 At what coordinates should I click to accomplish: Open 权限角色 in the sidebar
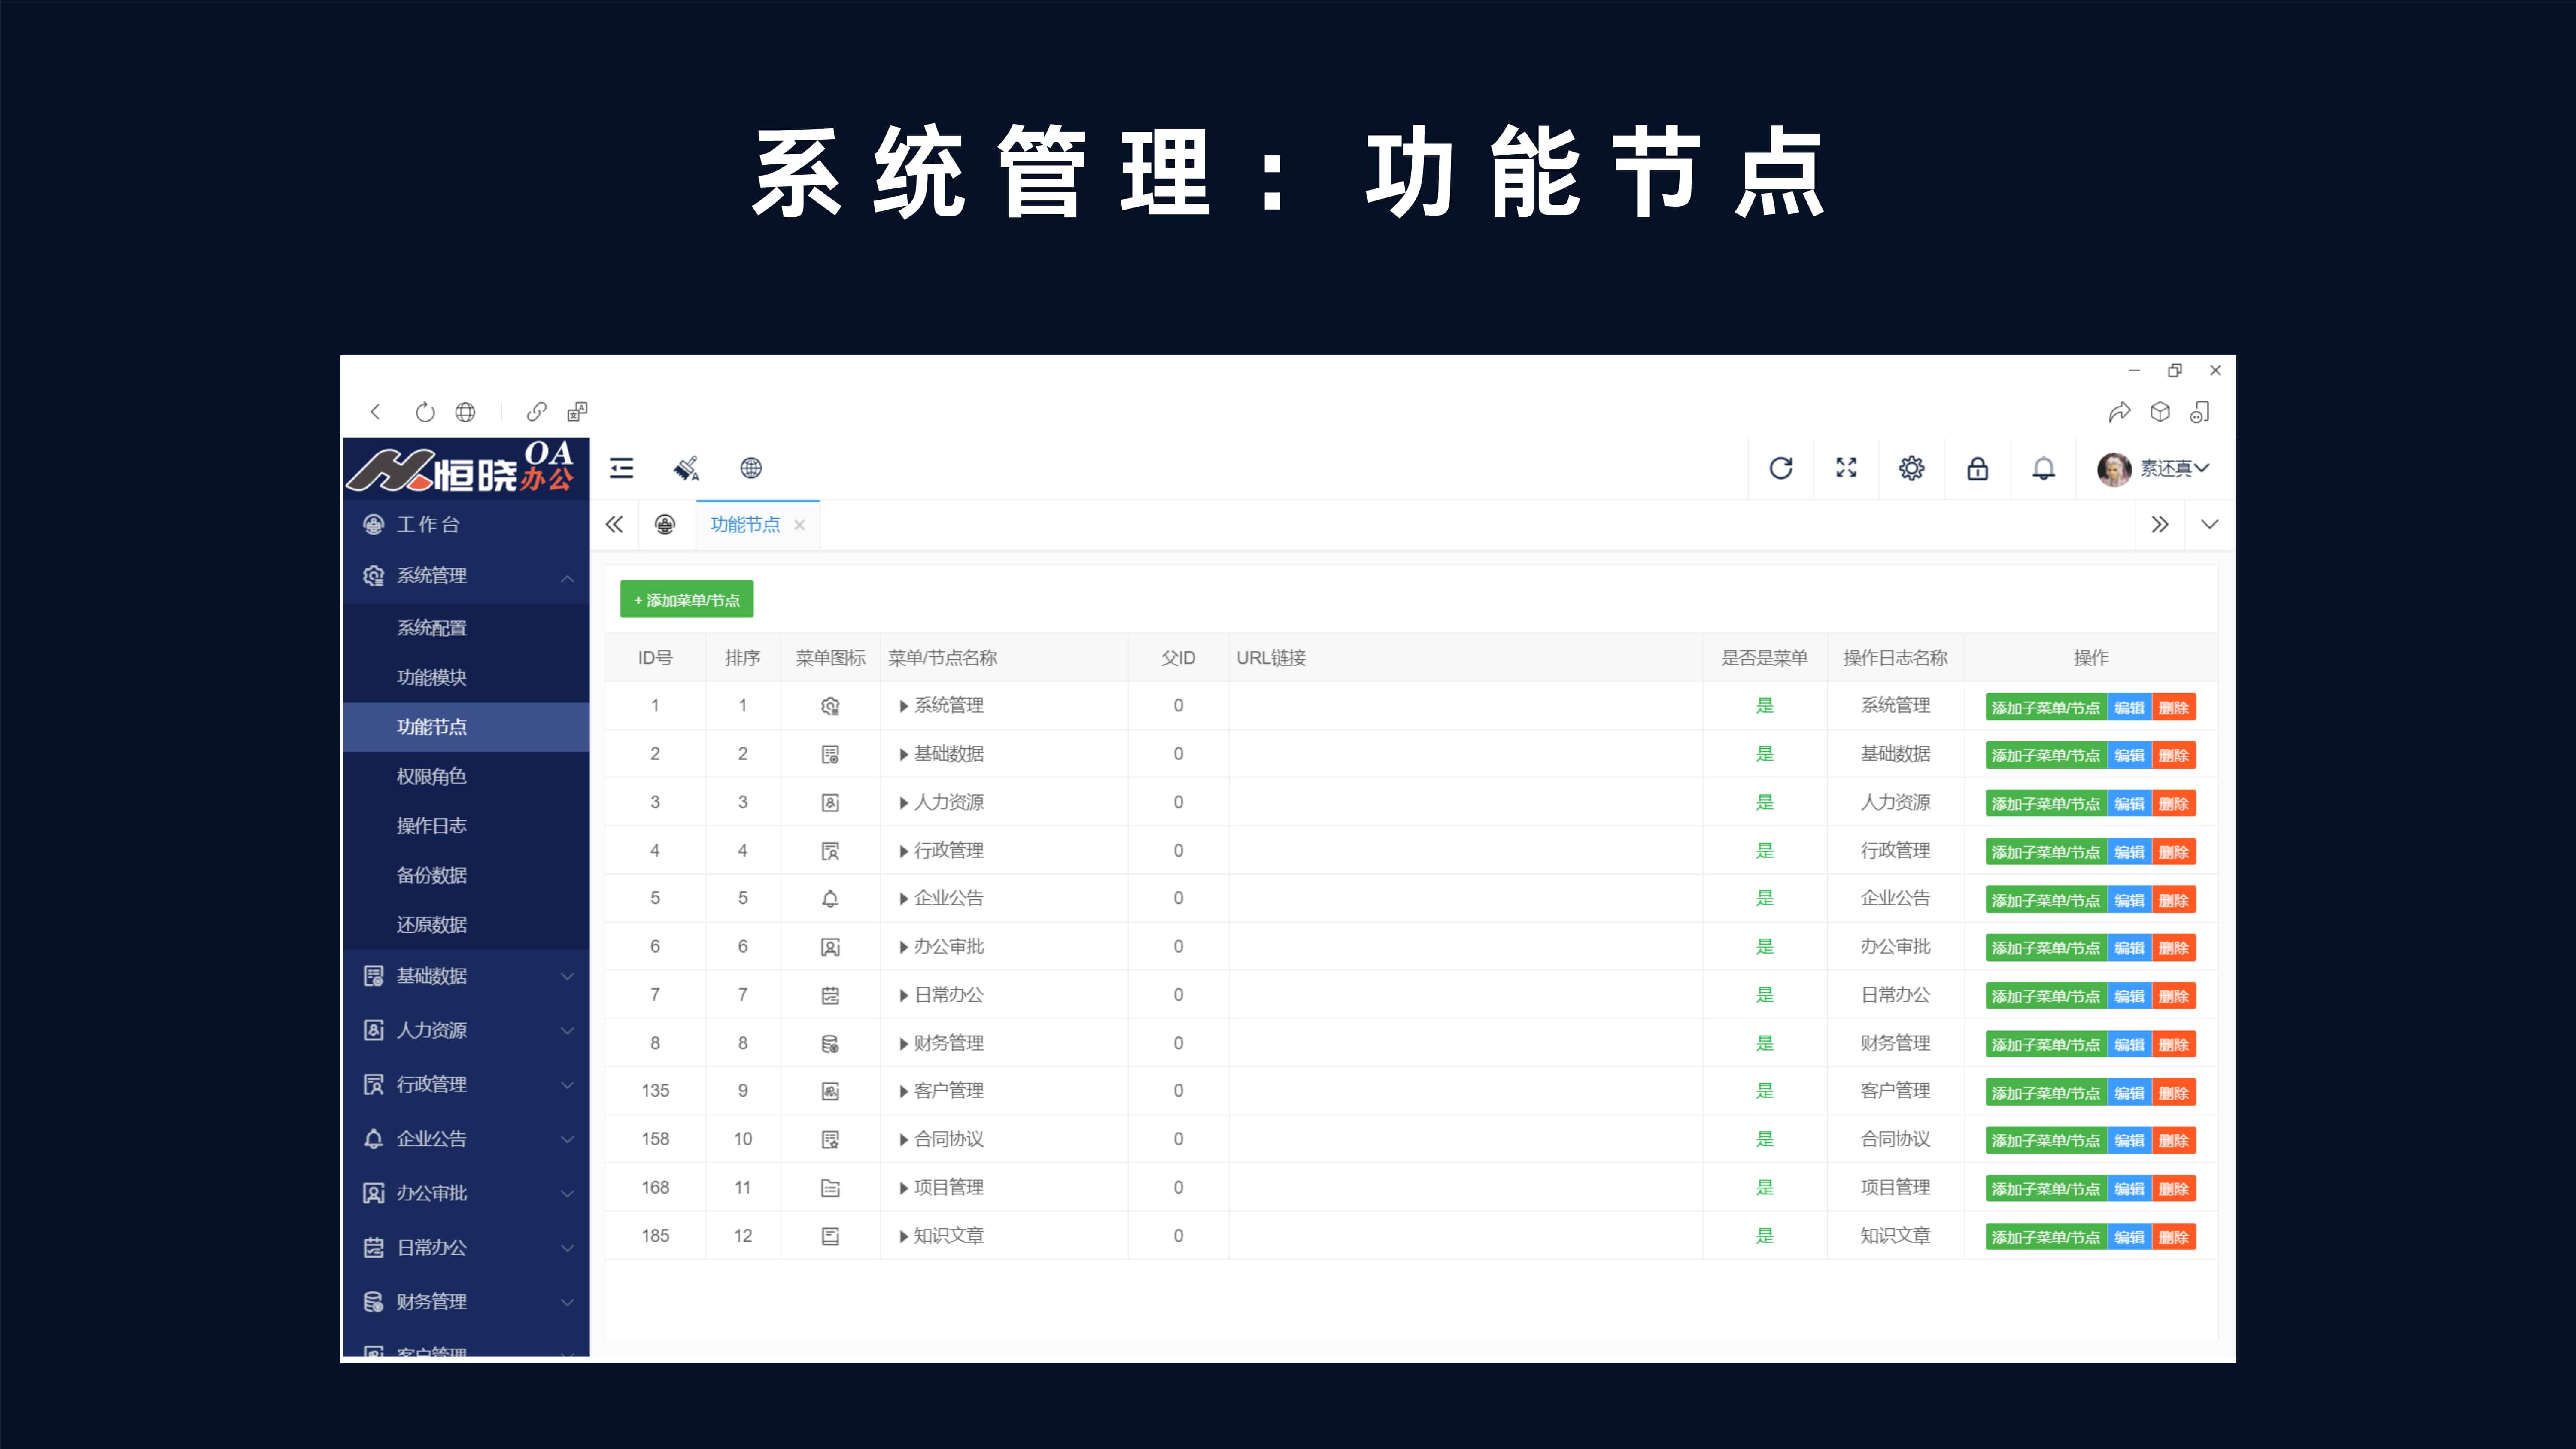click(x=466, y=777)
